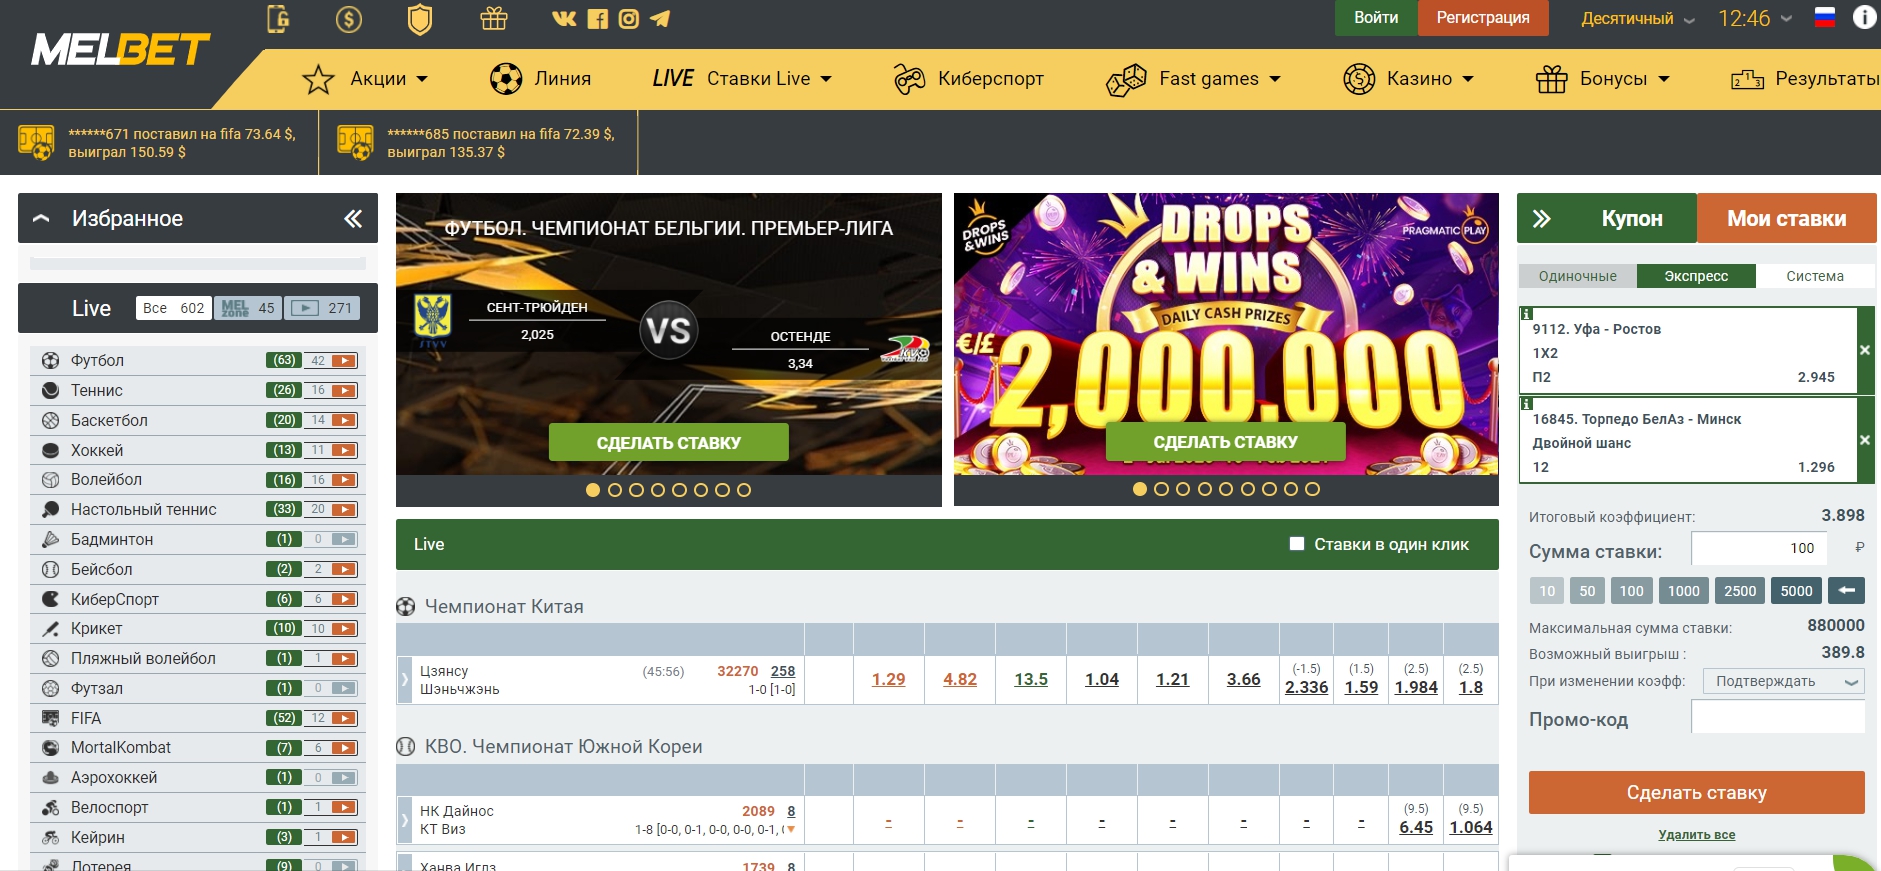Select first carousel dot on Drops & Wins banner

click(x=1140, y=489)
